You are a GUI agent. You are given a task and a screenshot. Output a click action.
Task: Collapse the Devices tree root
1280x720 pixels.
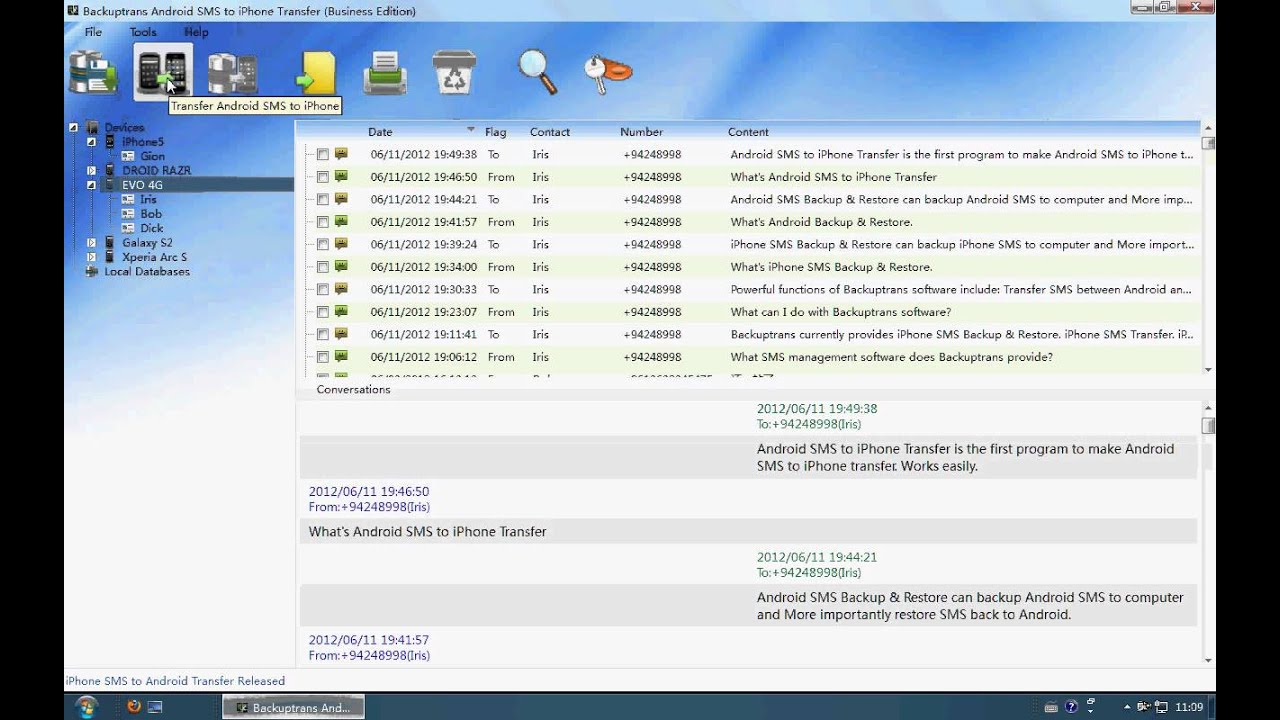[74, 128]
